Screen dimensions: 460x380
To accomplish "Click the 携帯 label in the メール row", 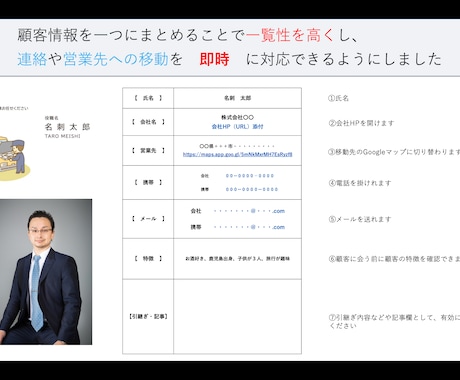I will [196, 227].
